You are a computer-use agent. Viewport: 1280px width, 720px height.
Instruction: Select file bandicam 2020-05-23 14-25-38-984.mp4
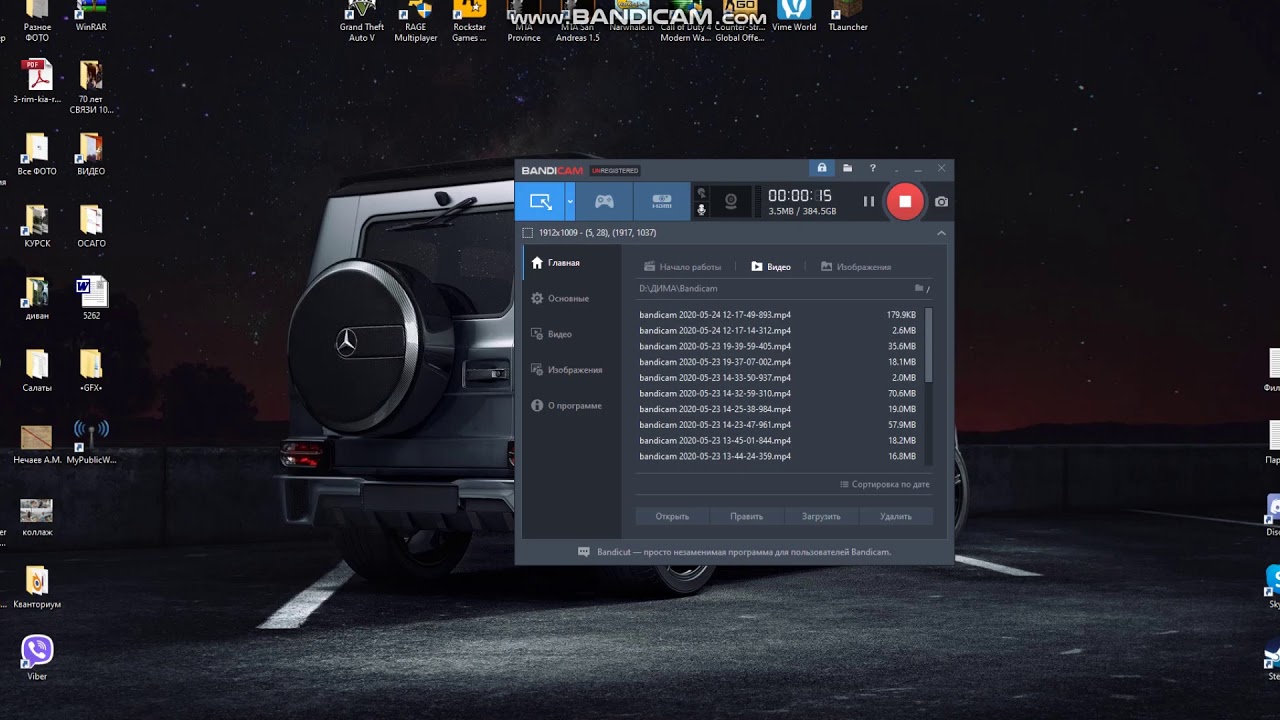coord(779,409)
